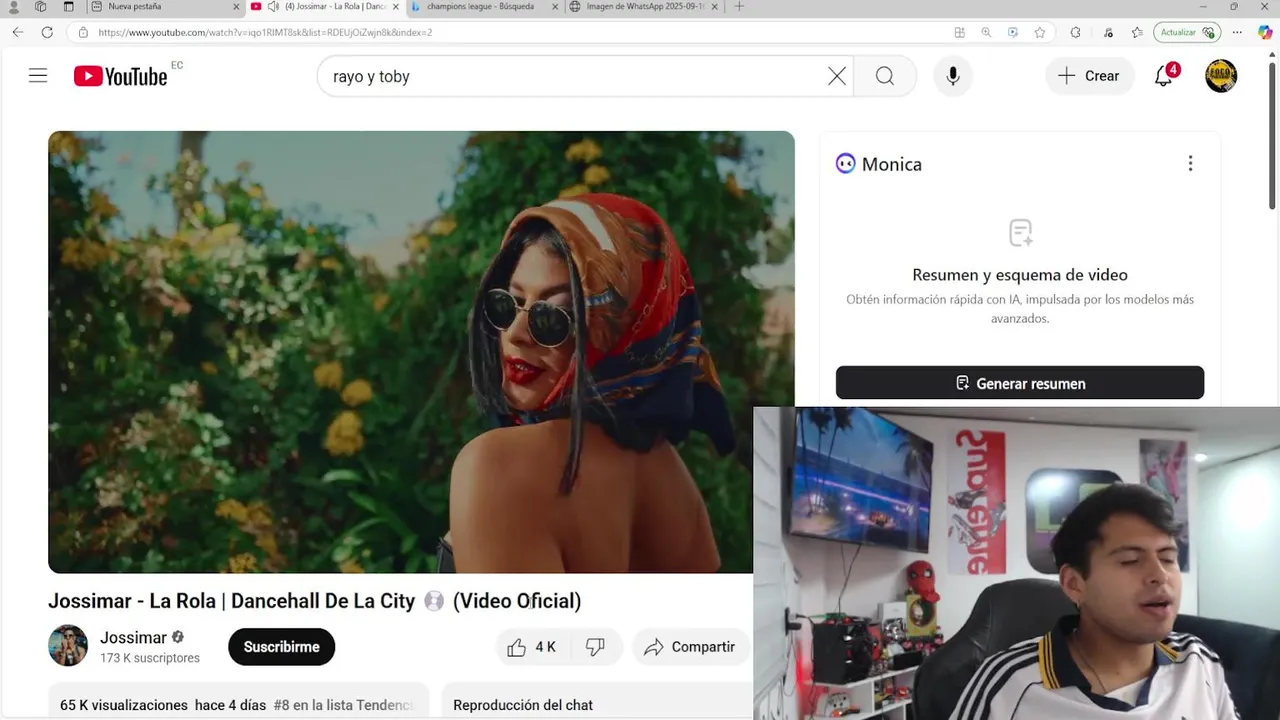Click the video title Jossimar - La Rola
Image resolution: width=1280 pixels, height=720 pixels.
point(314,601)
